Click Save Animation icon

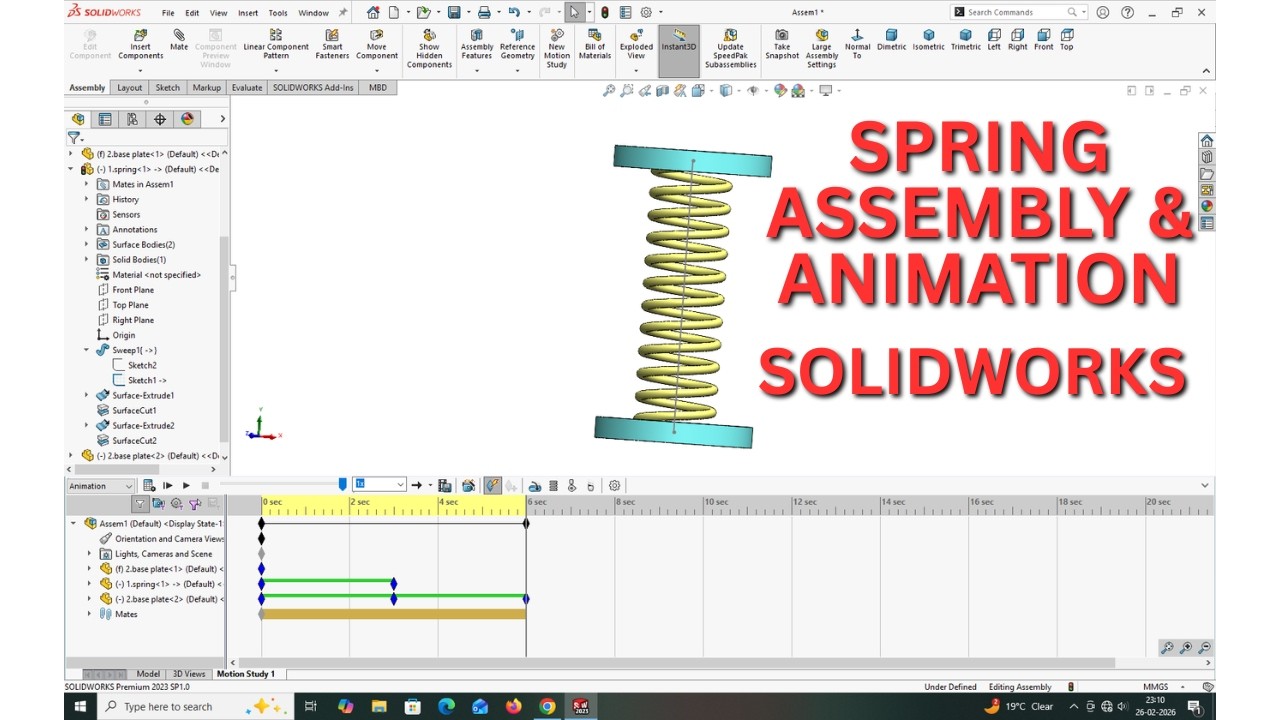445,485
